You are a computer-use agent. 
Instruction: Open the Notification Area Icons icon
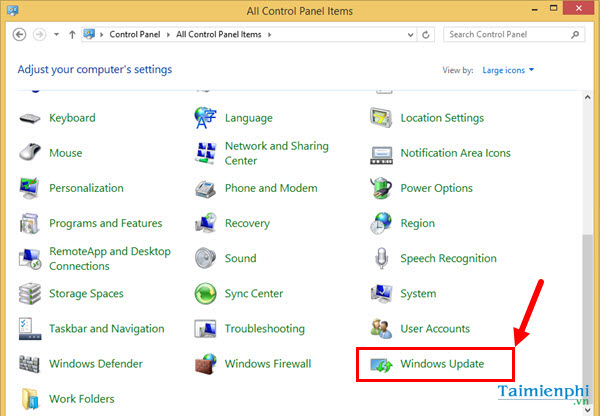[x=381, y=155]
